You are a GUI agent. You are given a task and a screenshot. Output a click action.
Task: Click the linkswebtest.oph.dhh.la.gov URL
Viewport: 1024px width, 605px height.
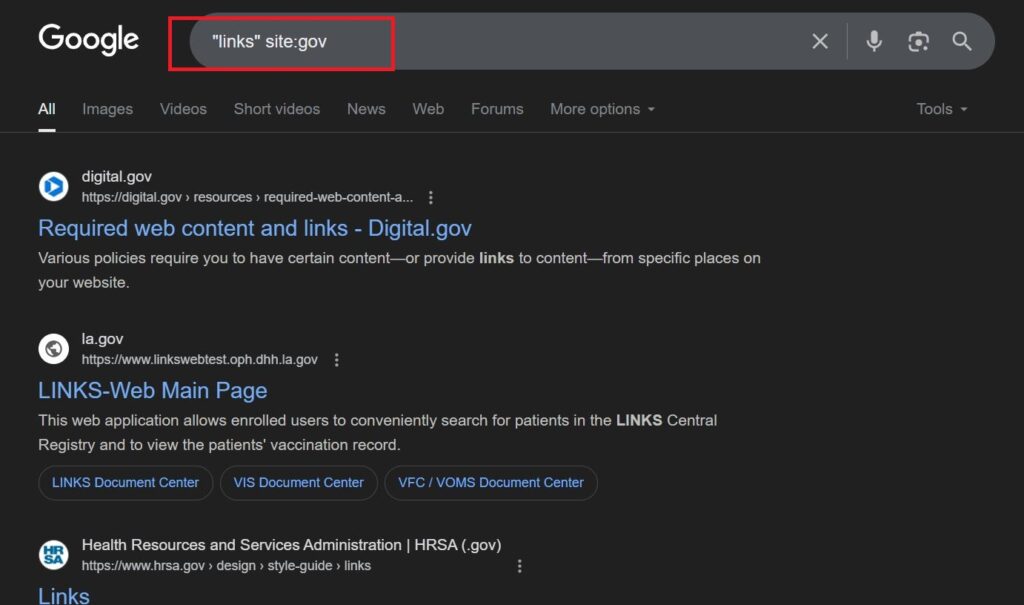pyautogui.click(x=199, y=360)
